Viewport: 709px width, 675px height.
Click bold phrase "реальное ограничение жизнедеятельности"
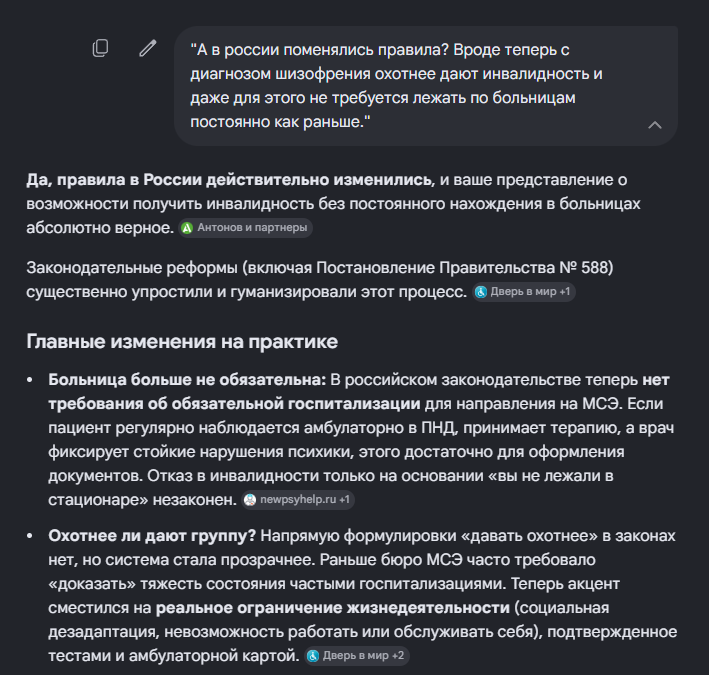coord(332,608)
